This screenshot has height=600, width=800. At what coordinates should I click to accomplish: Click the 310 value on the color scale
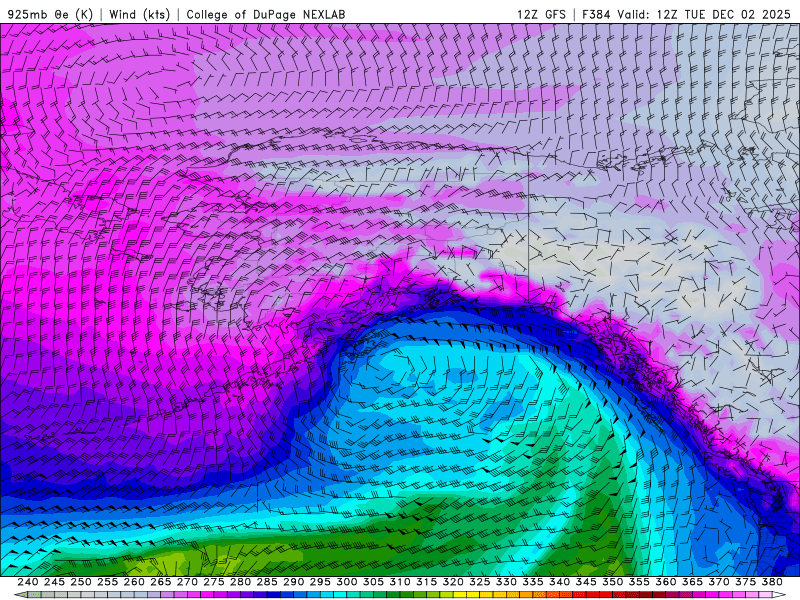[x=400, y=582]
